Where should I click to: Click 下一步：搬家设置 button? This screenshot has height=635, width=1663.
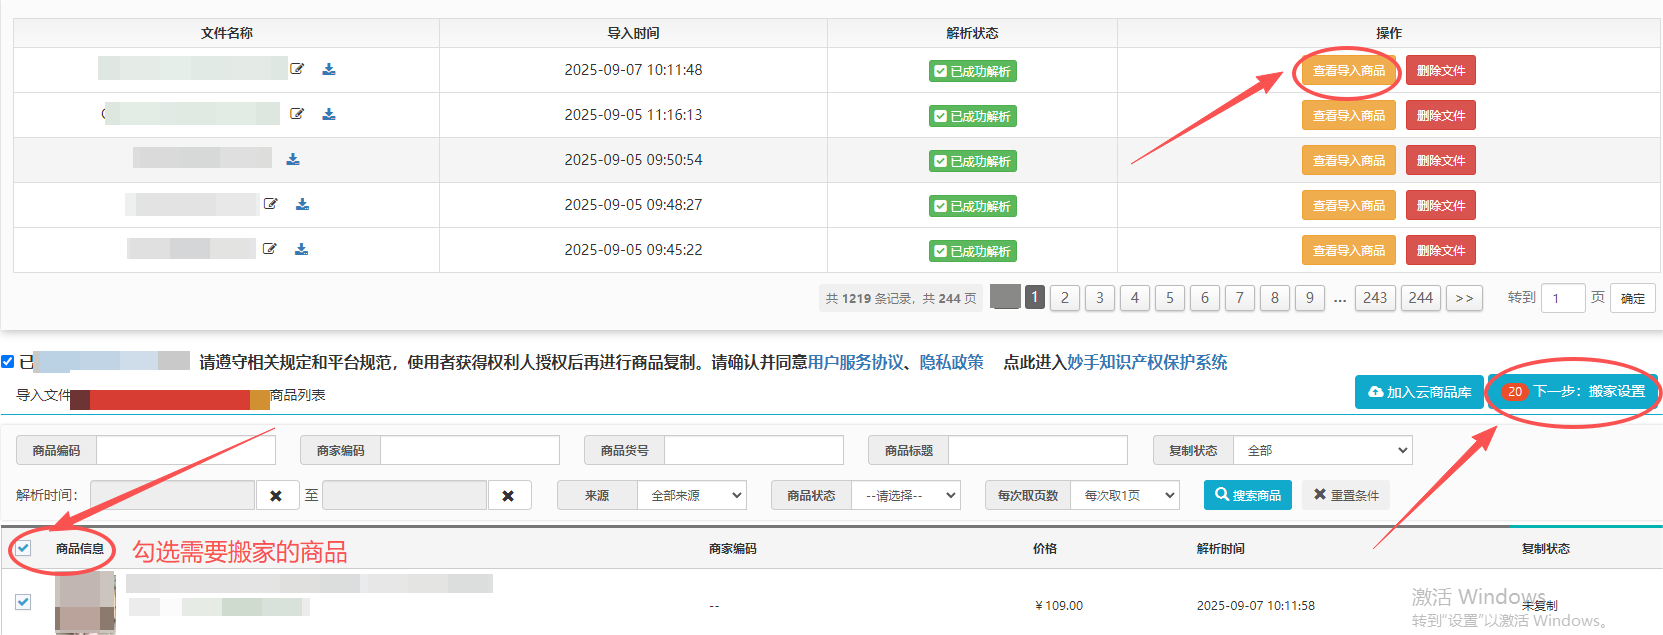coord(1574,392)
